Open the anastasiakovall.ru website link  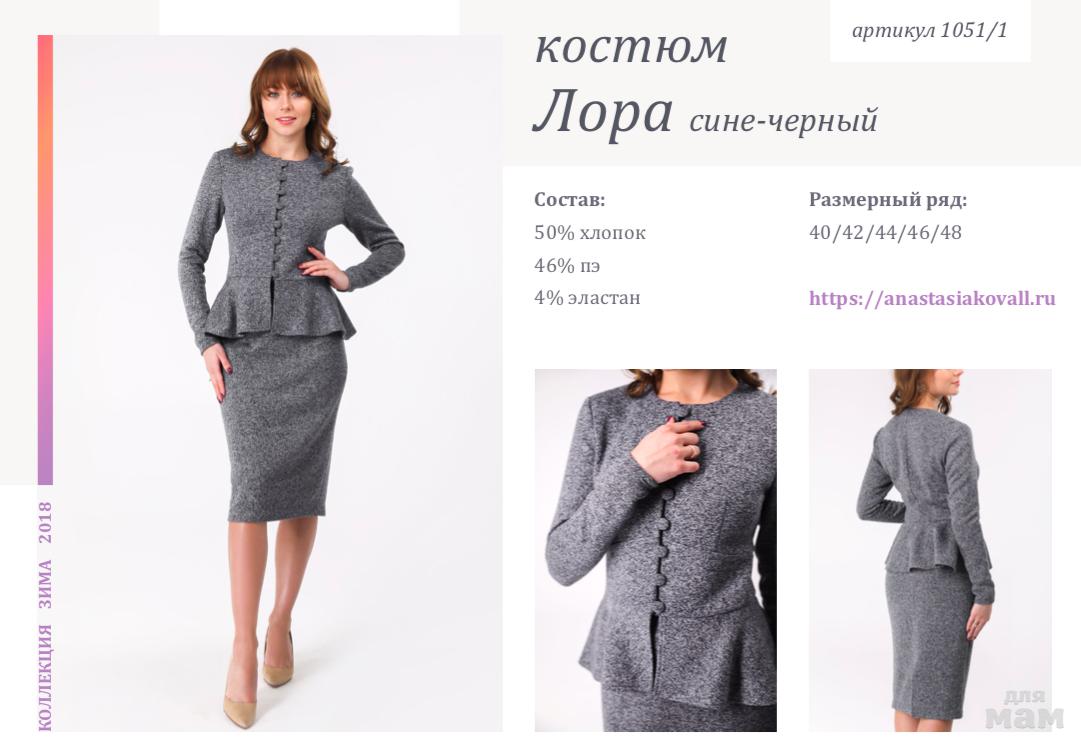point(932,298)
